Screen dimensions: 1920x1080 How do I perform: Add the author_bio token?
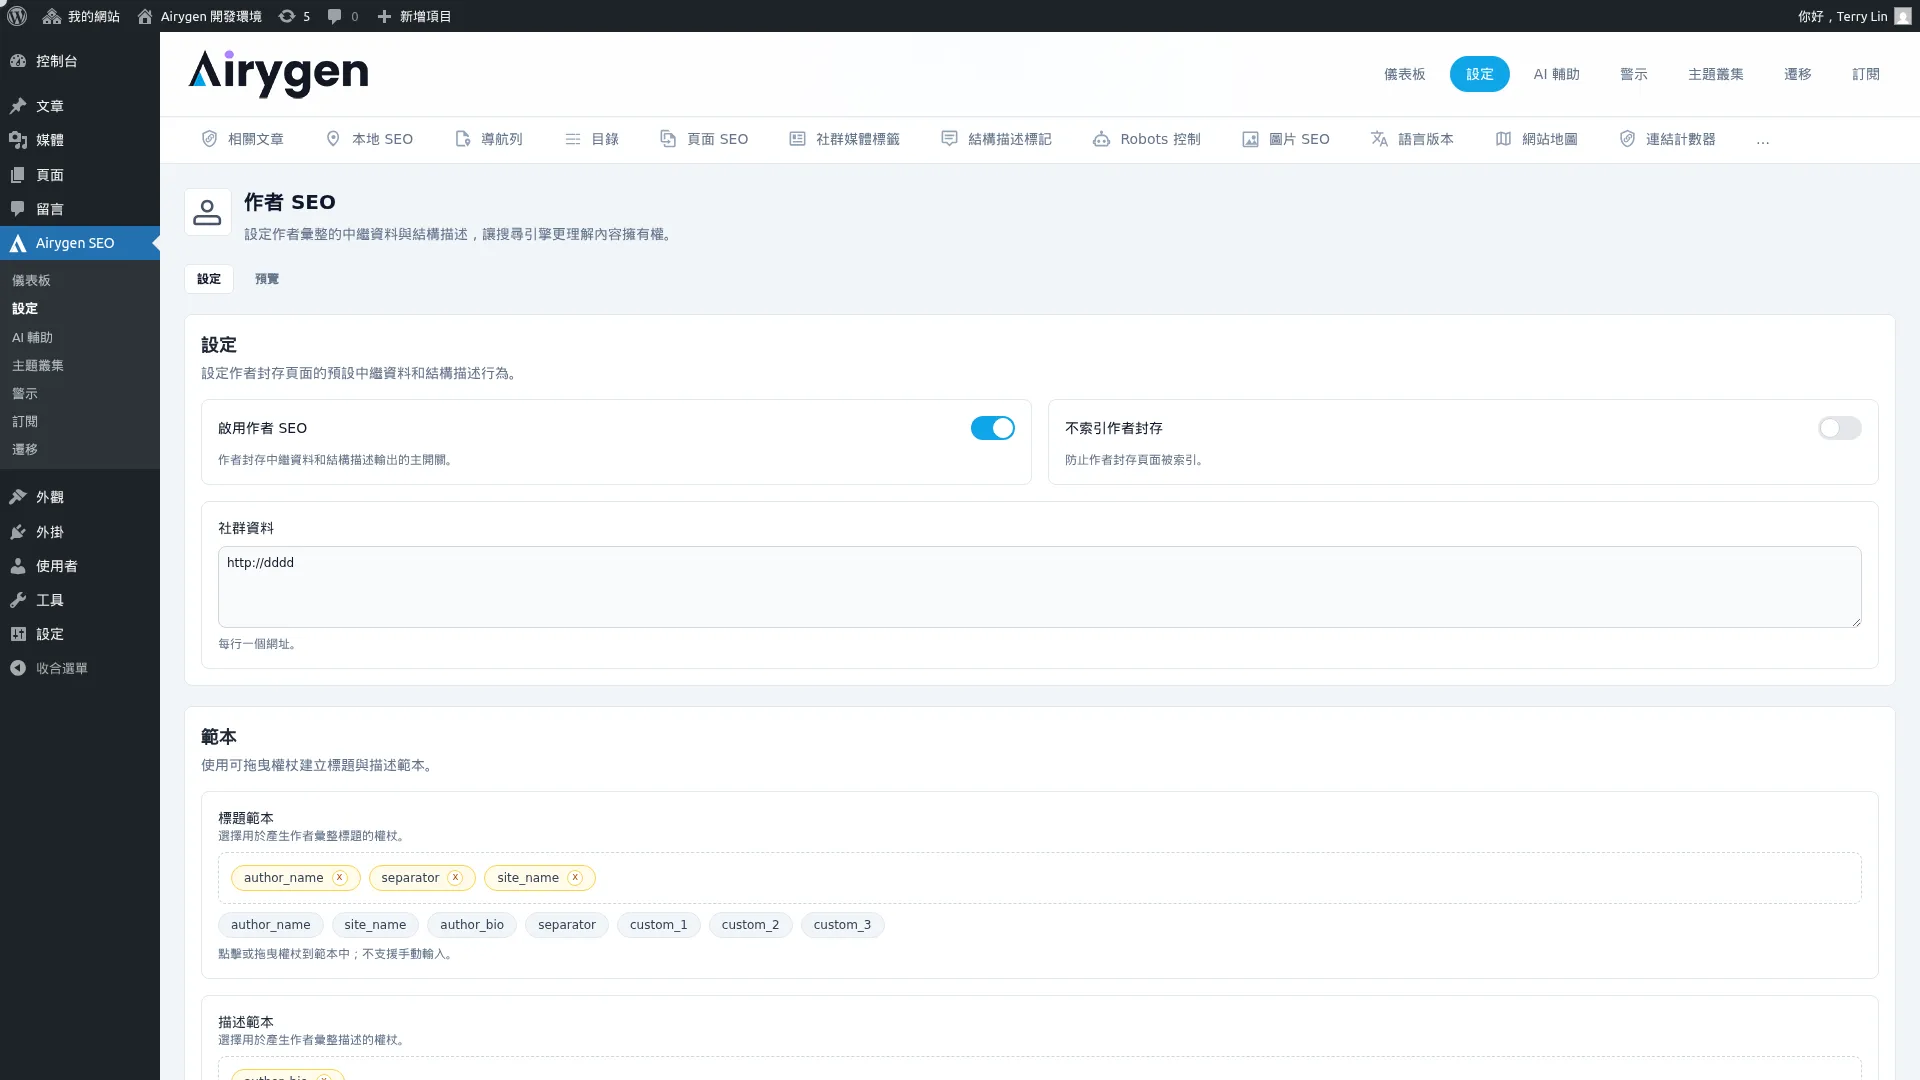(472, 925)
